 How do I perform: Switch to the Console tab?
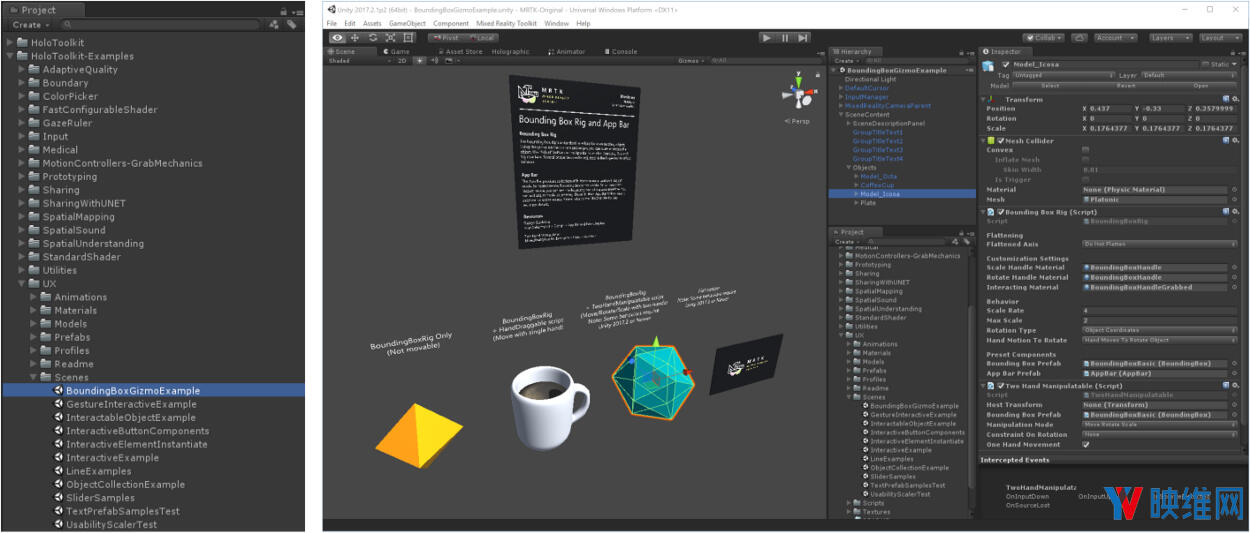(622, 51)
